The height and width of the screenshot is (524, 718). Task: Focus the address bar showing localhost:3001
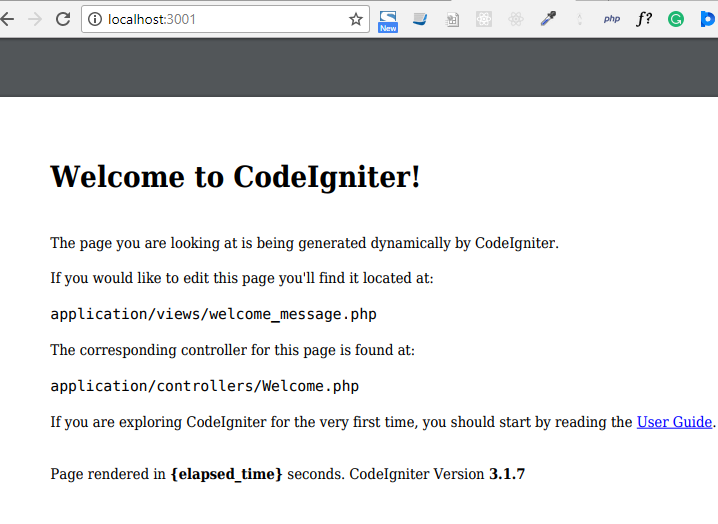pyautogui.click(x=225, y=19)
